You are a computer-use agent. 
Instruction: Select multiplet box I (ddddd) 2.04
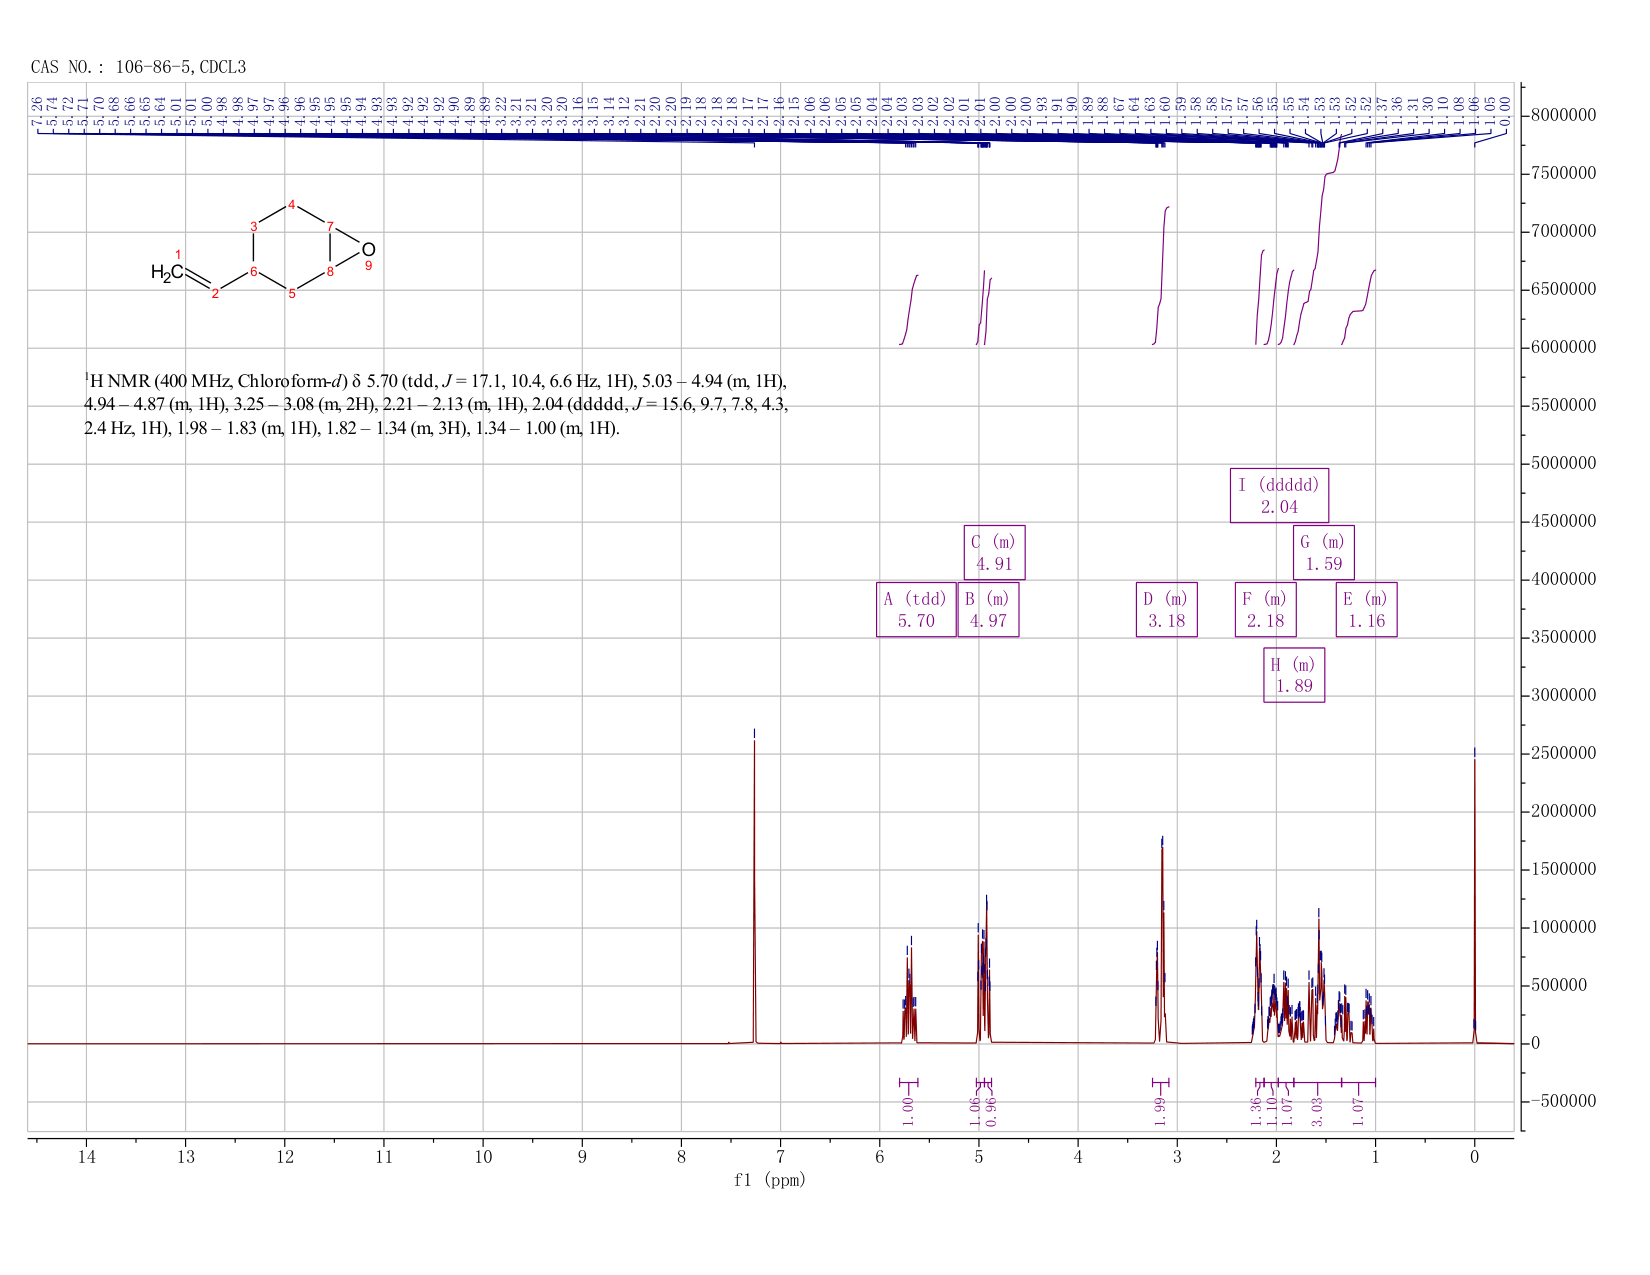[1279, 495]
